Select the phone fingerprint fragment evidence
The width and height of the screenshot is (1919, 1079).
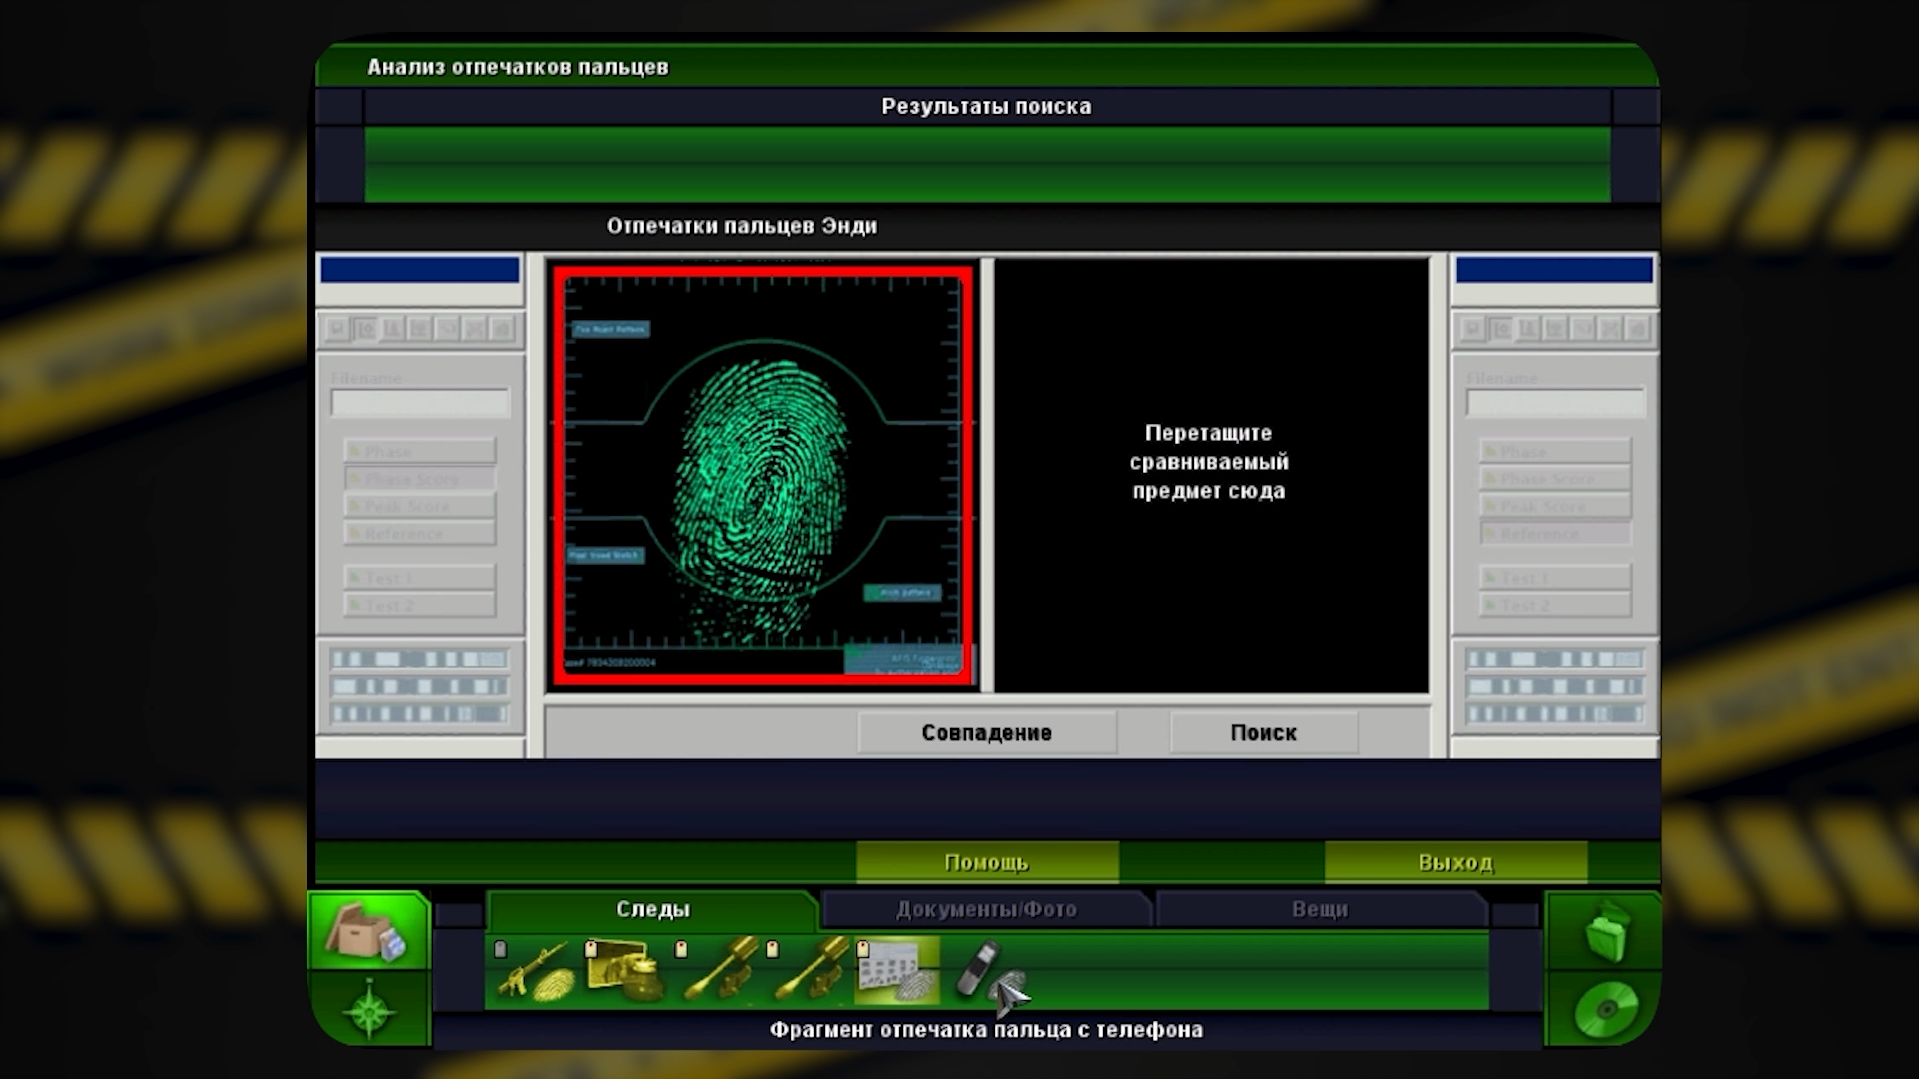coord(990,971)
